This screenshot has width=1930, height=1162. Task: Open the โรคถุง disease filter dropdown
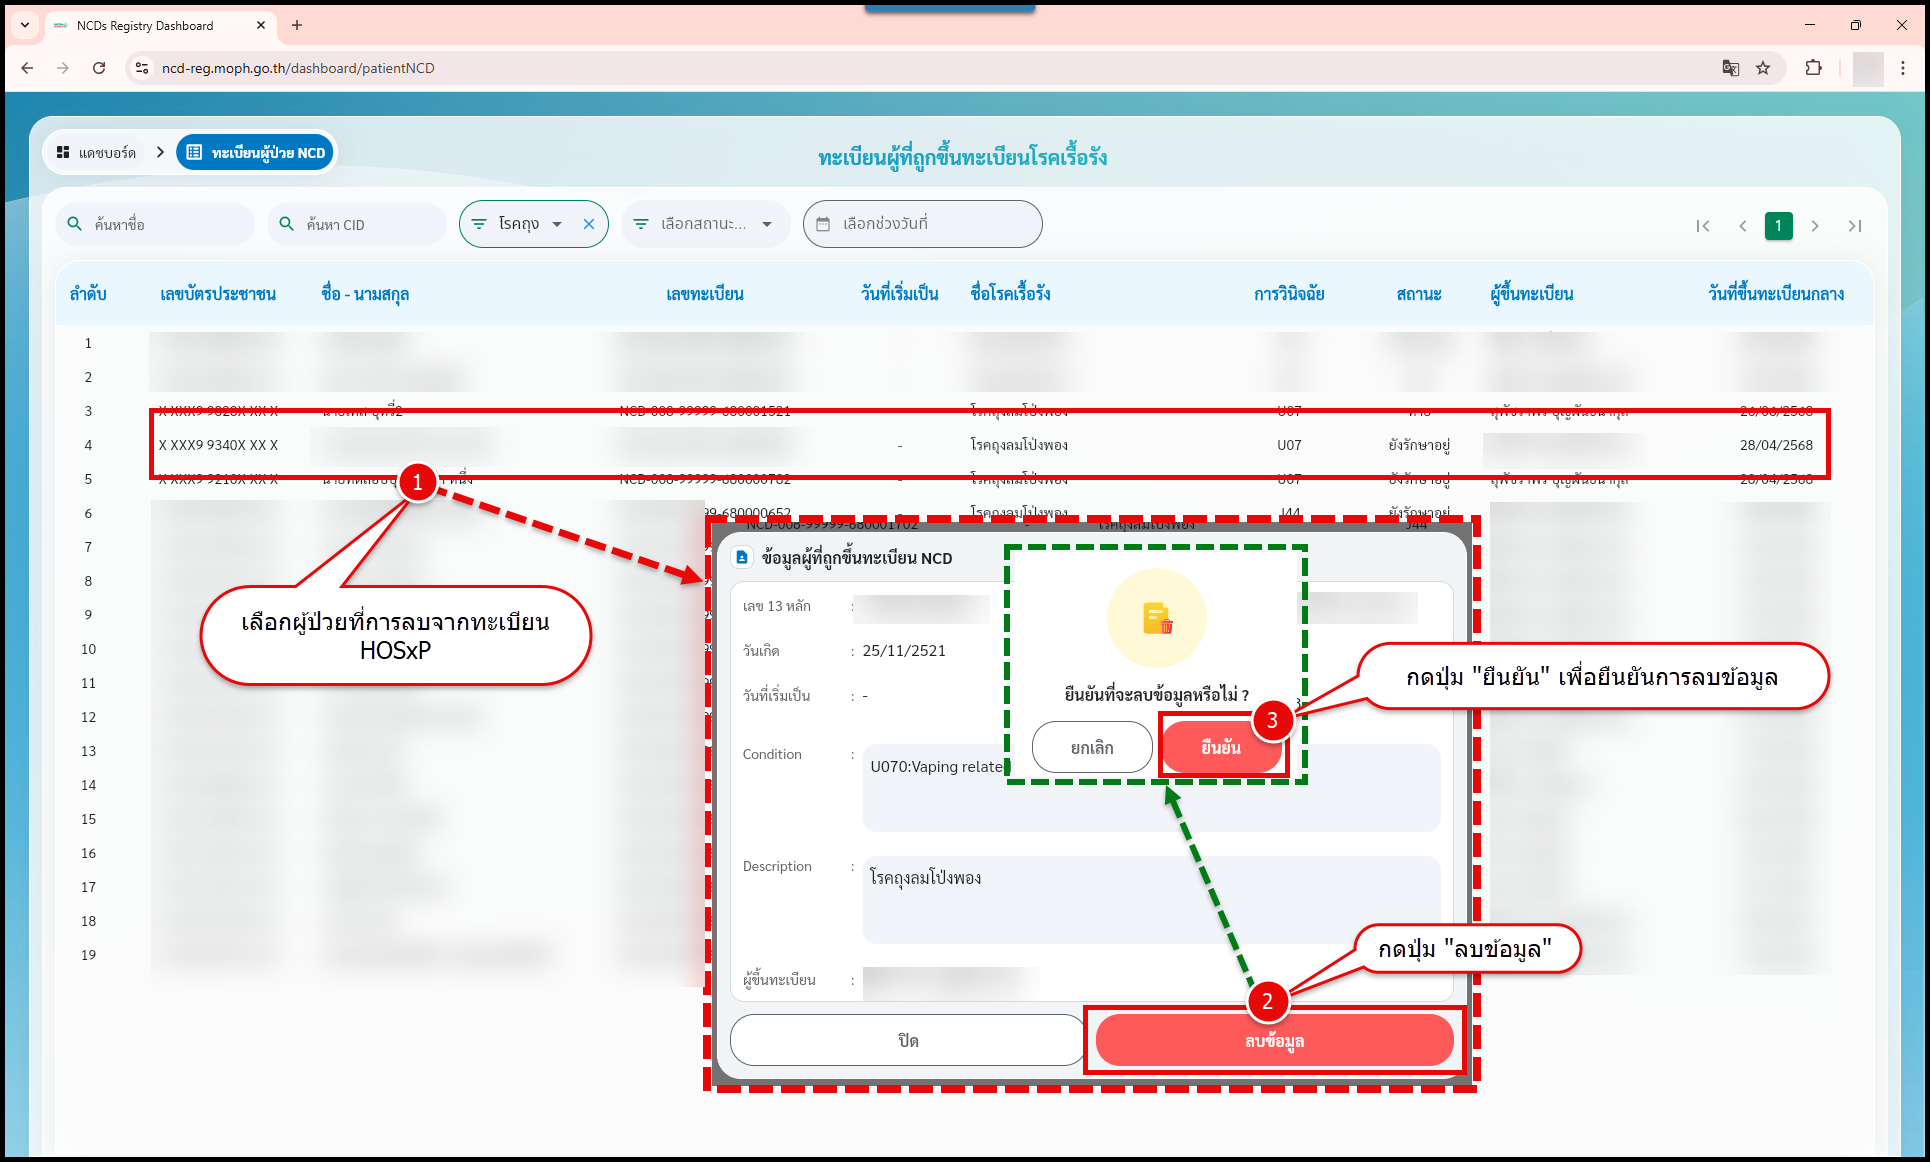(520, 224)
